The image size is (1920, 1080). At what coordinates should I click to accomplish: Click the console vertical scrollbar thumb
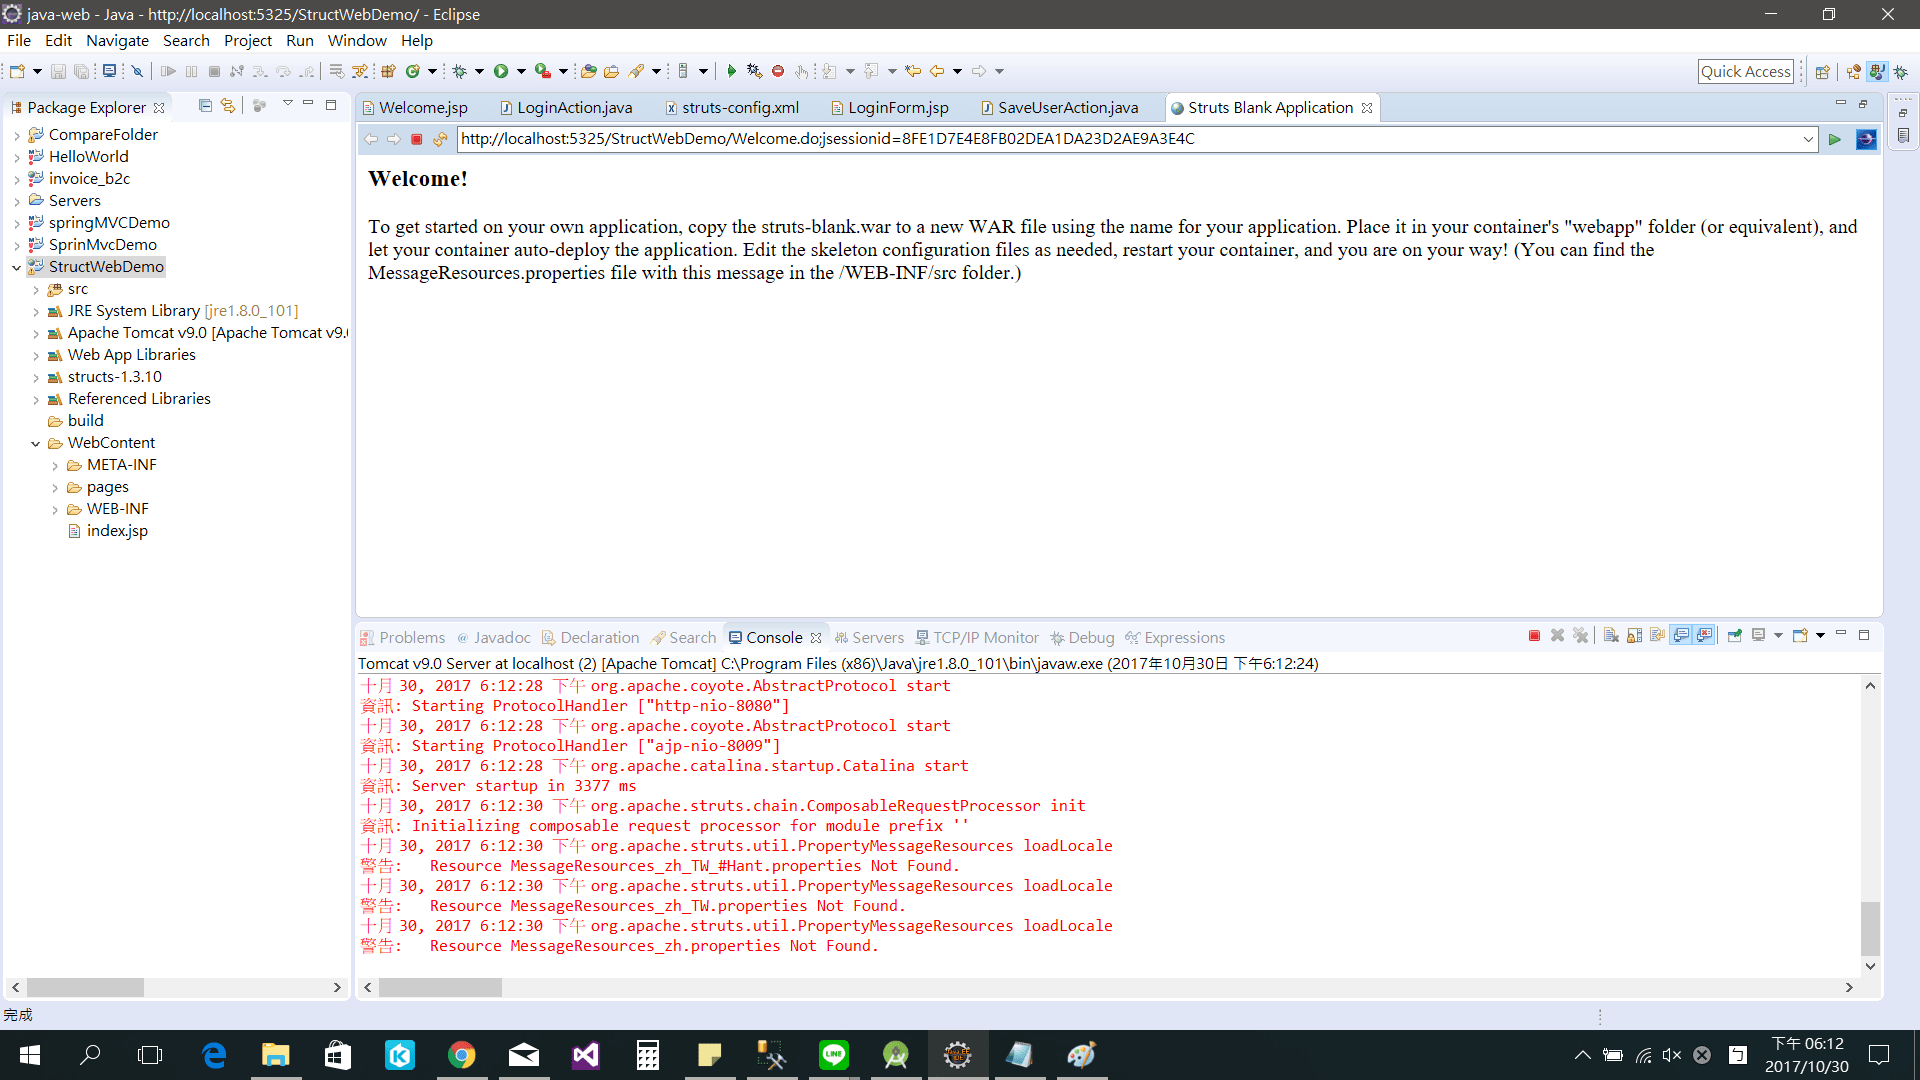pyautogui.click(x=1870, y=927)
